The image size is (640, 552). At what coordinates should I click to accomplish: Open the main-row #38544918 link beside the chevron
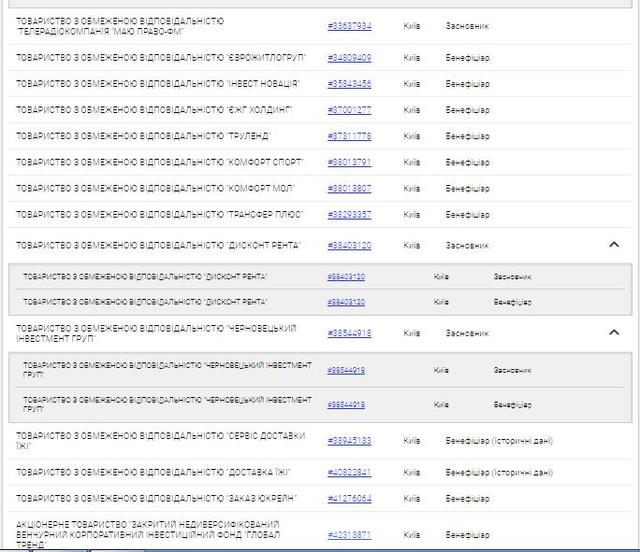click(349, 333)
